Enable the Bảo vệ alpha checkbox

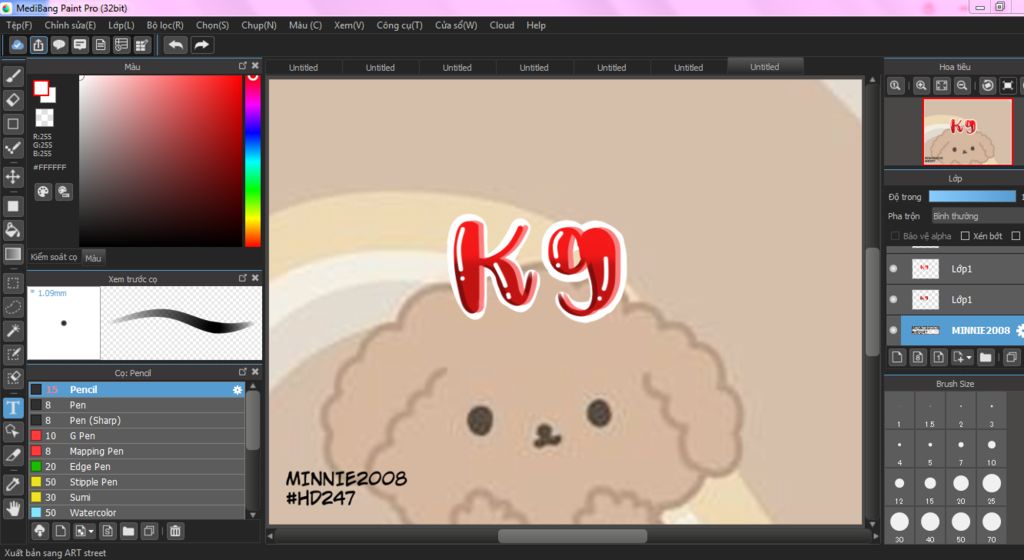[x=895, y=236]
